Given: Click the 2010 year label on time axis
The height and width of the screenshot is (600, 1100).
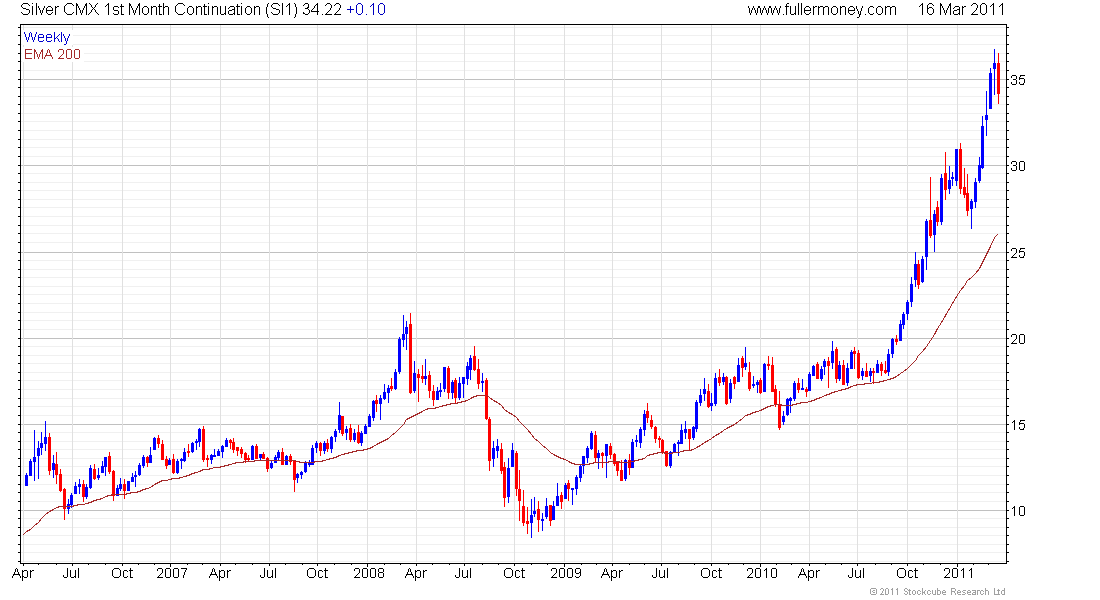Looking at the screenshot, I should (762, 573).
